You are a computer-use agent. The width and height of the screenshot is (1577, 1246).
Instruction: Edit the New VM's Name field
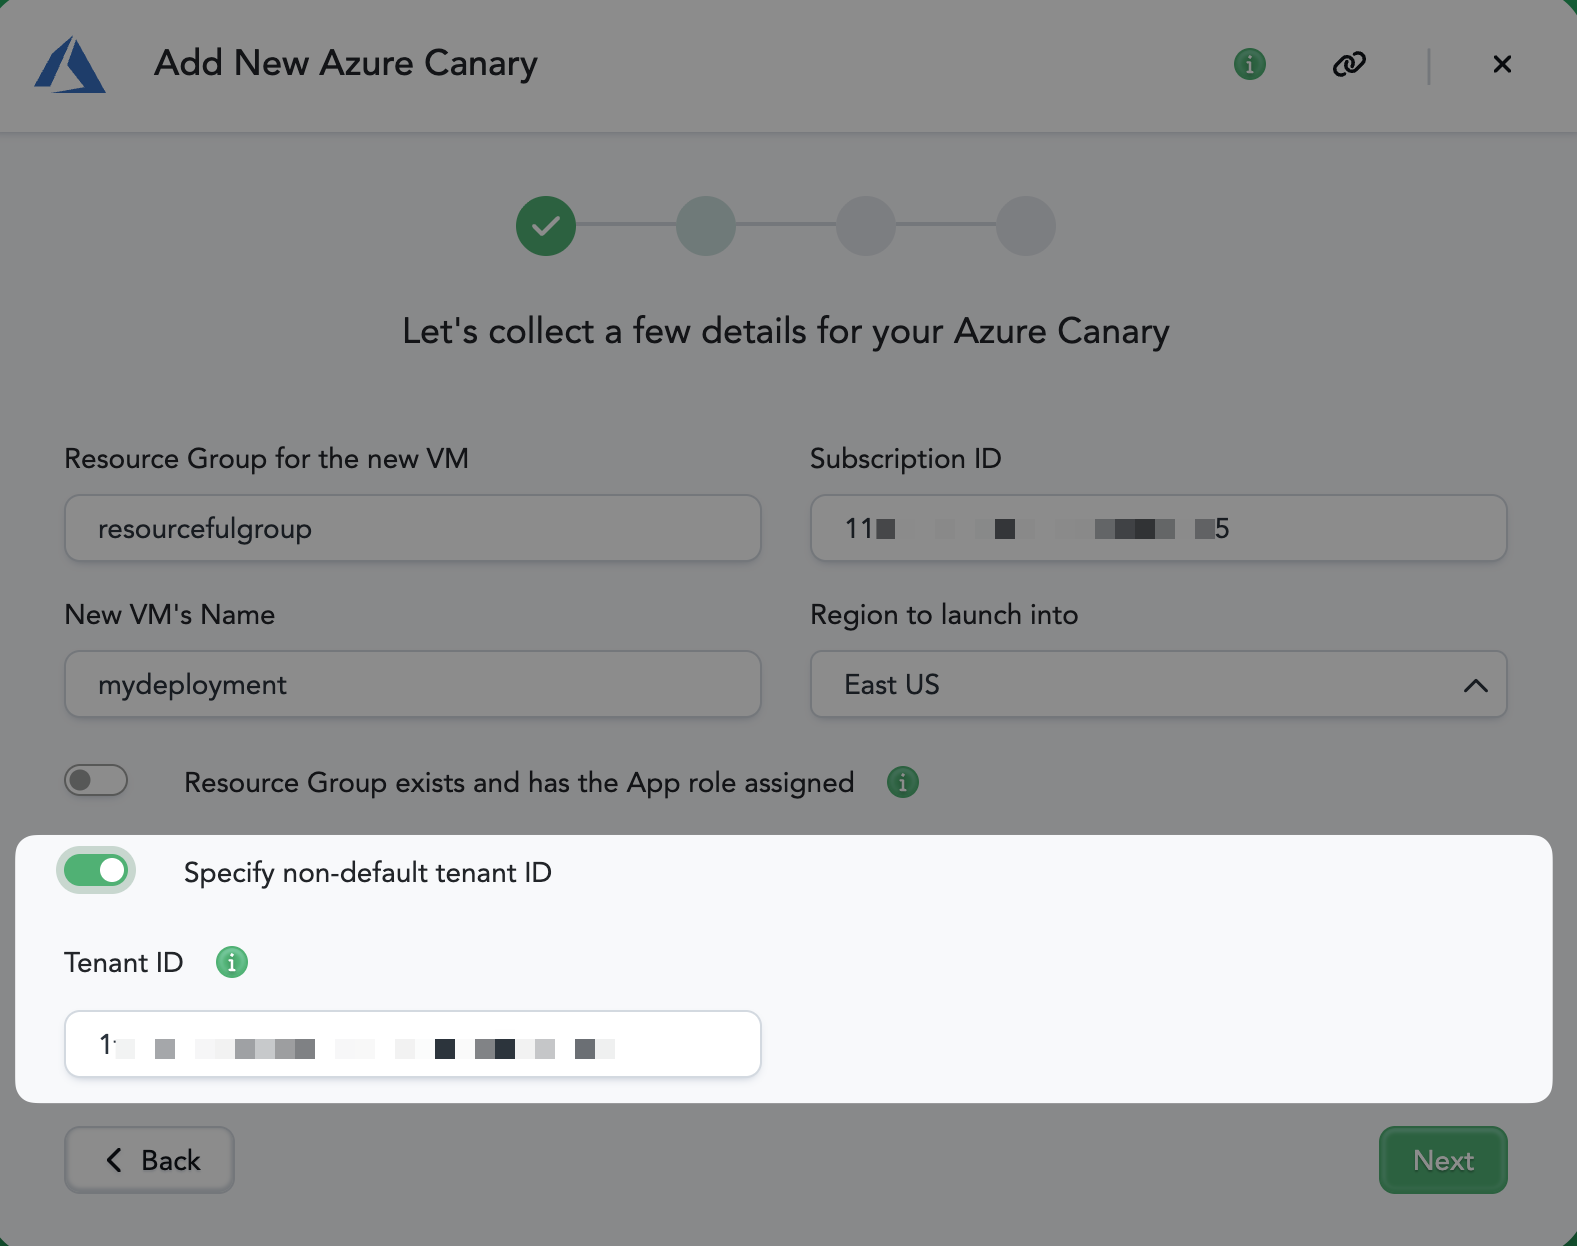413,684
